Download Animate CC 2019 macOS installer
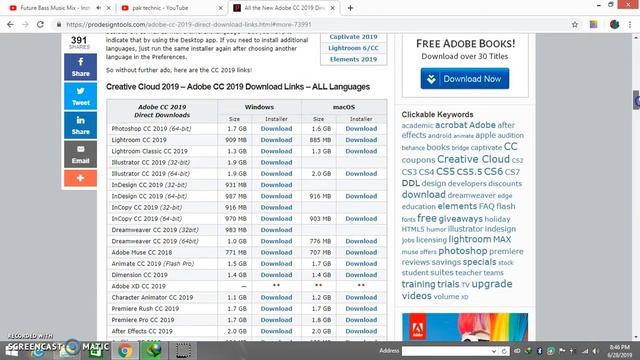Viewport: 640px width, 360px height. click(361, 264)
